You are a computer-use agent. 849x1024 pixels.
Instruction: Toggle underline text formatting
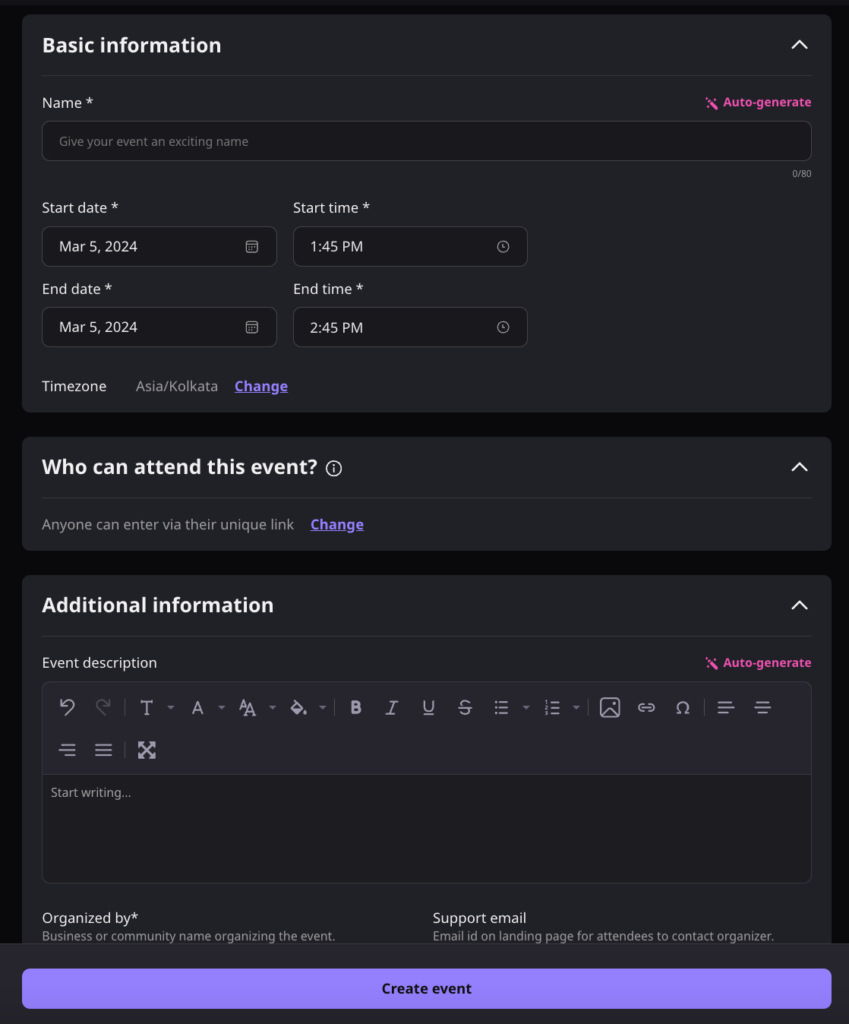pos(428,707)
